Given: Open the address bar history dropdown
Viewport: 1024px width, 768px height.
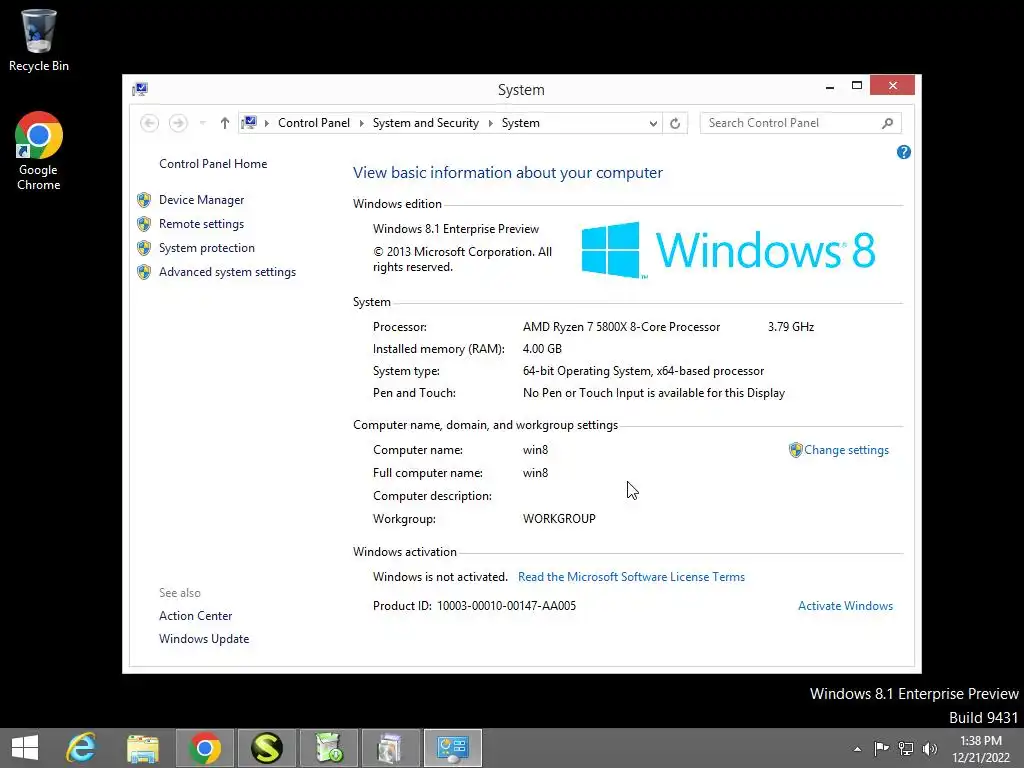Looking at the screenshot, I should pos(652,123).
